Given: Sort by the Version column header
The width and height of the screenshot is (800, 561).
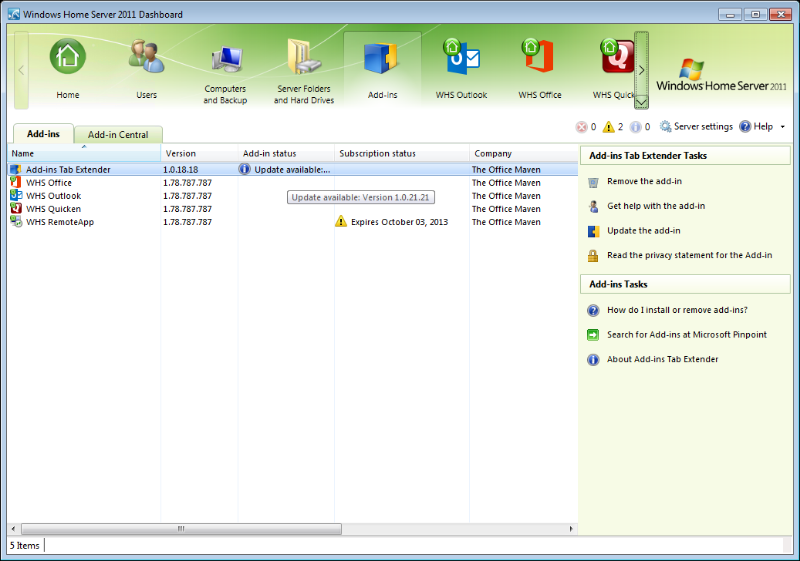Looking at the screenshot, I should (199, 153).
